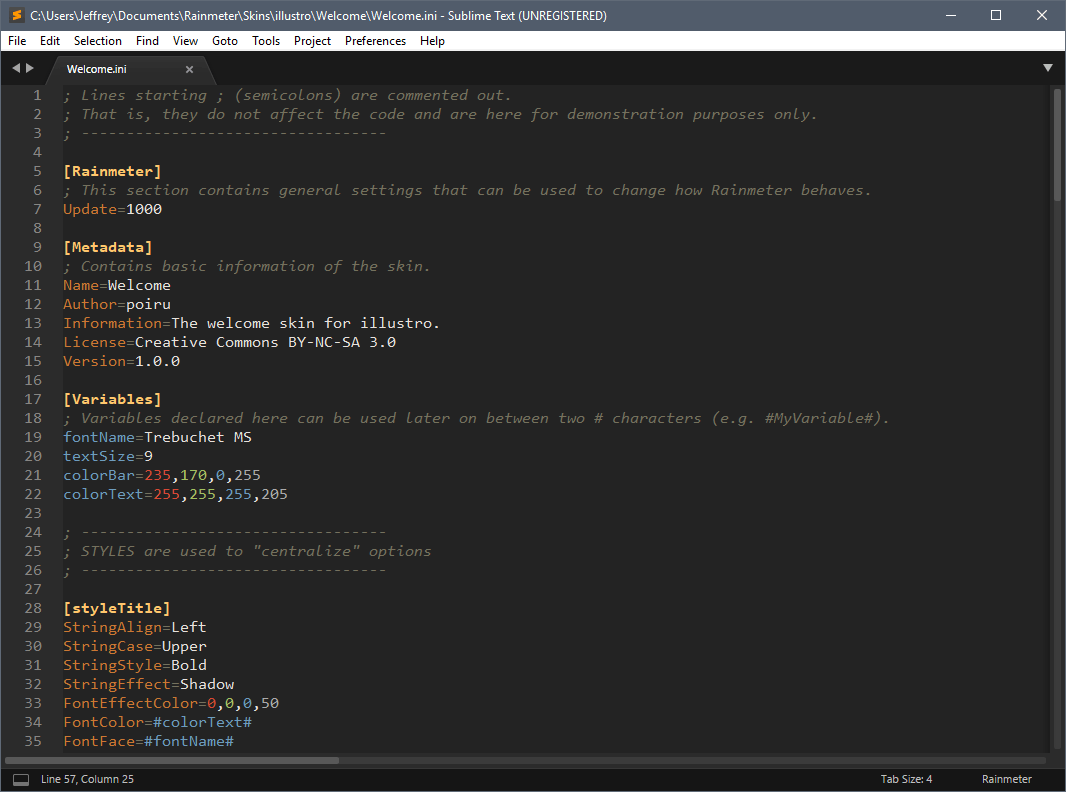Click the Update=1000 line
Viewport: 1066px width, 792px height.
(x=112, y=209)
